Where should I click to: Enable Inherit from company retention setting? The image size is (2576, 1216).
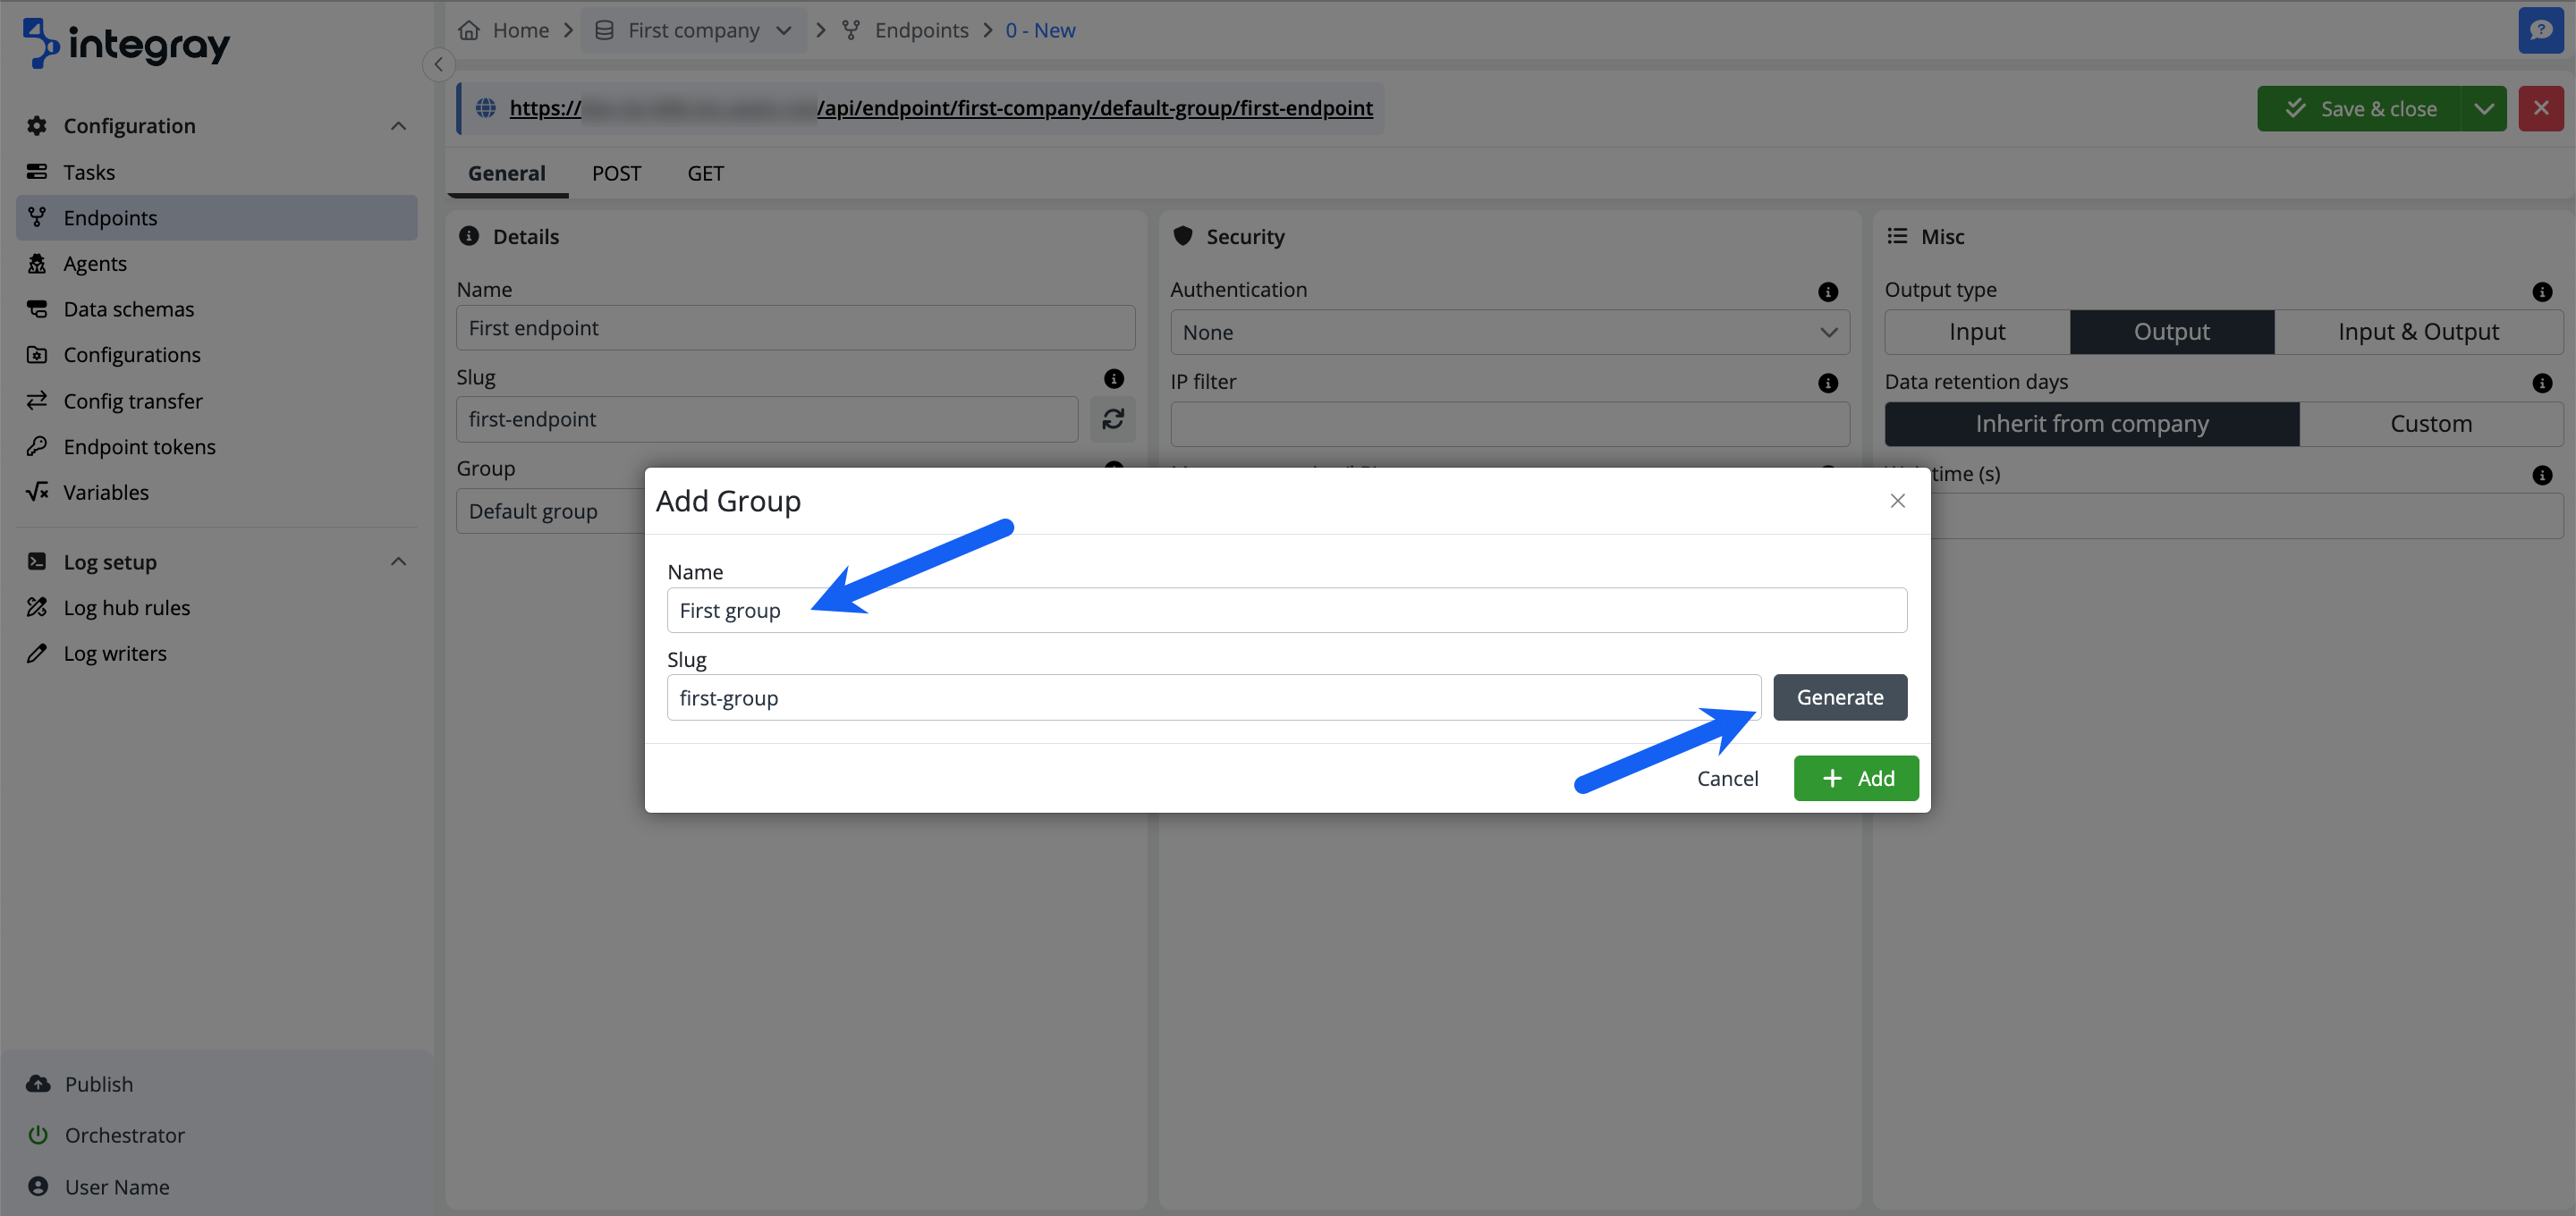pos(2092,423)
